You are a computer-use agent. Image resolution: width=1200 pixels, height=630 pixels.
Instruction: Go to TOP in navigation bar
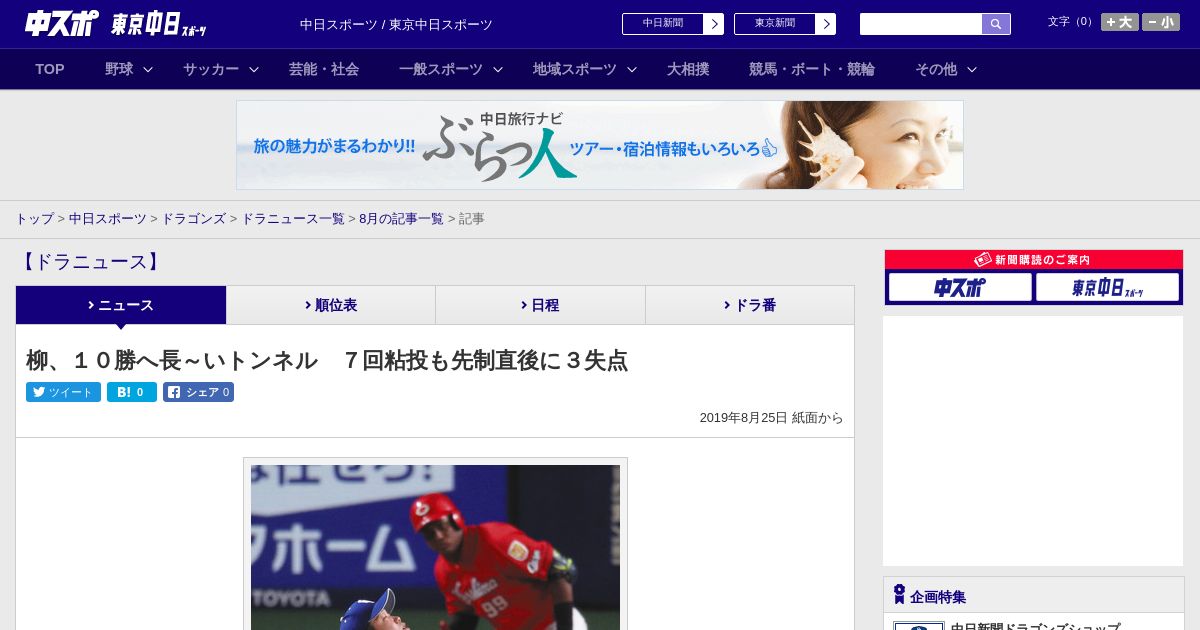pyautogui.click(x=50, y=69)
